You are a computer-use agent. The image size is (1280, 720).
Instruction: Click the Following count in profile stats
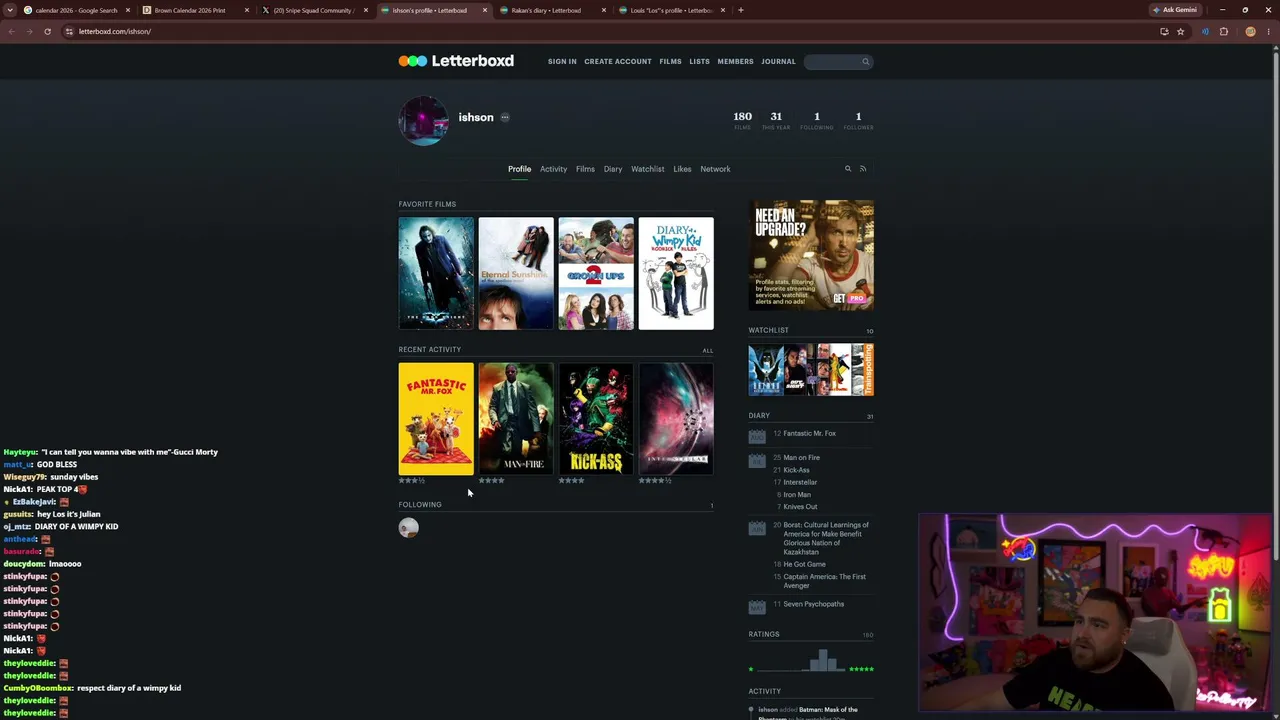(x=817, y=120)
